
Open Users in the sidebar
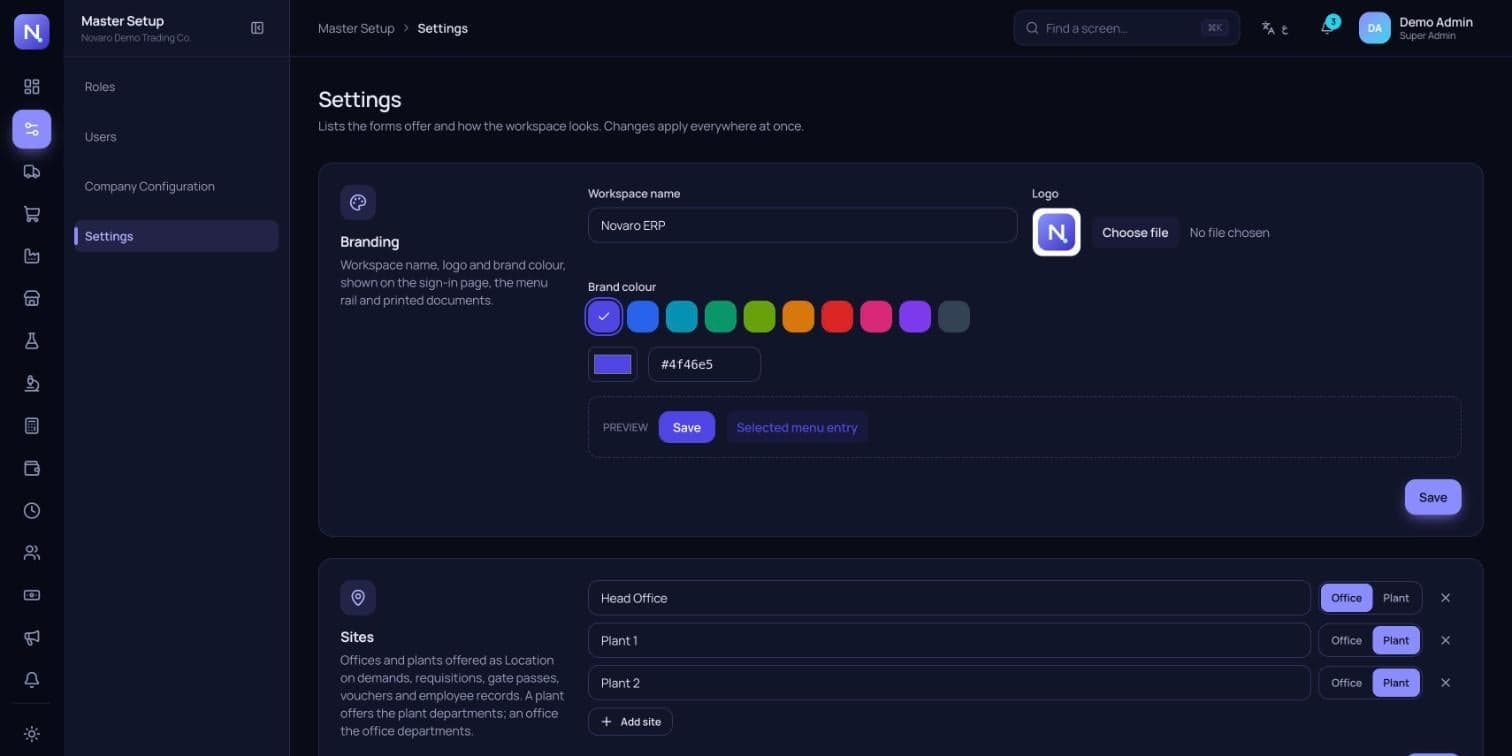176,137
